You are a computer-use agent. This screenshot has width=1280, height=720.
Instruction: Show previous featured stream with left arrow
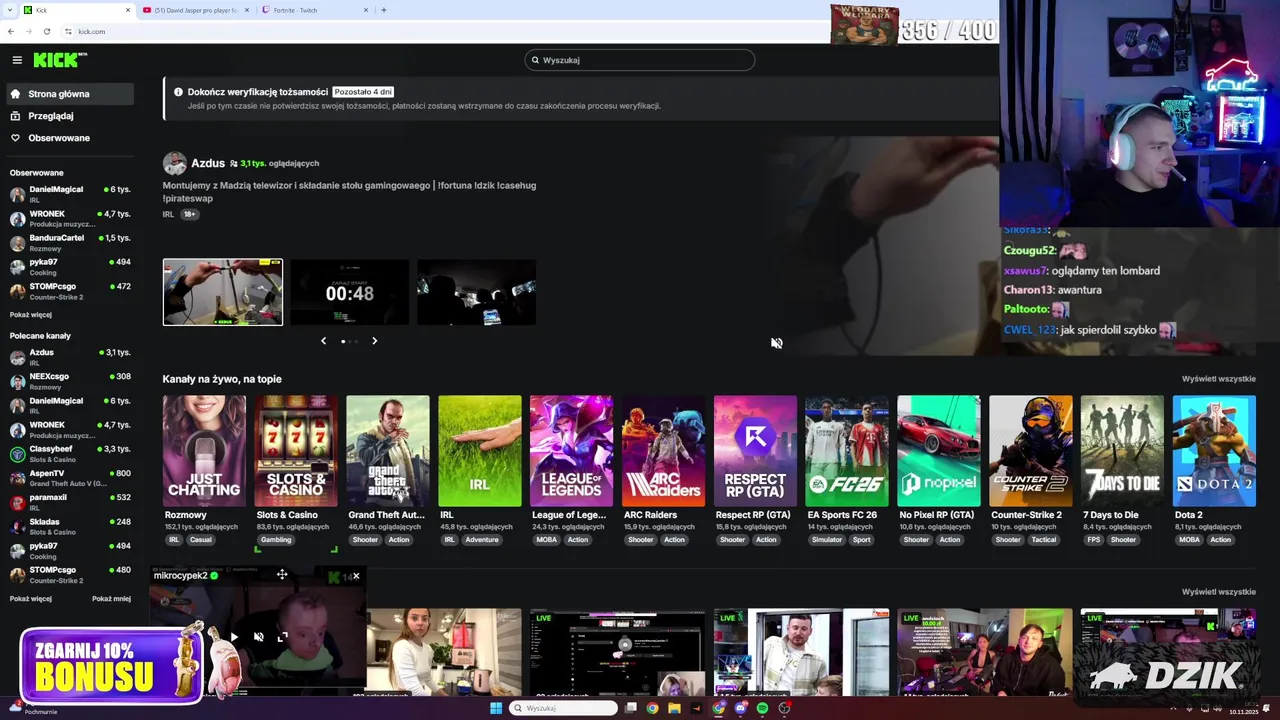(323, 341)
